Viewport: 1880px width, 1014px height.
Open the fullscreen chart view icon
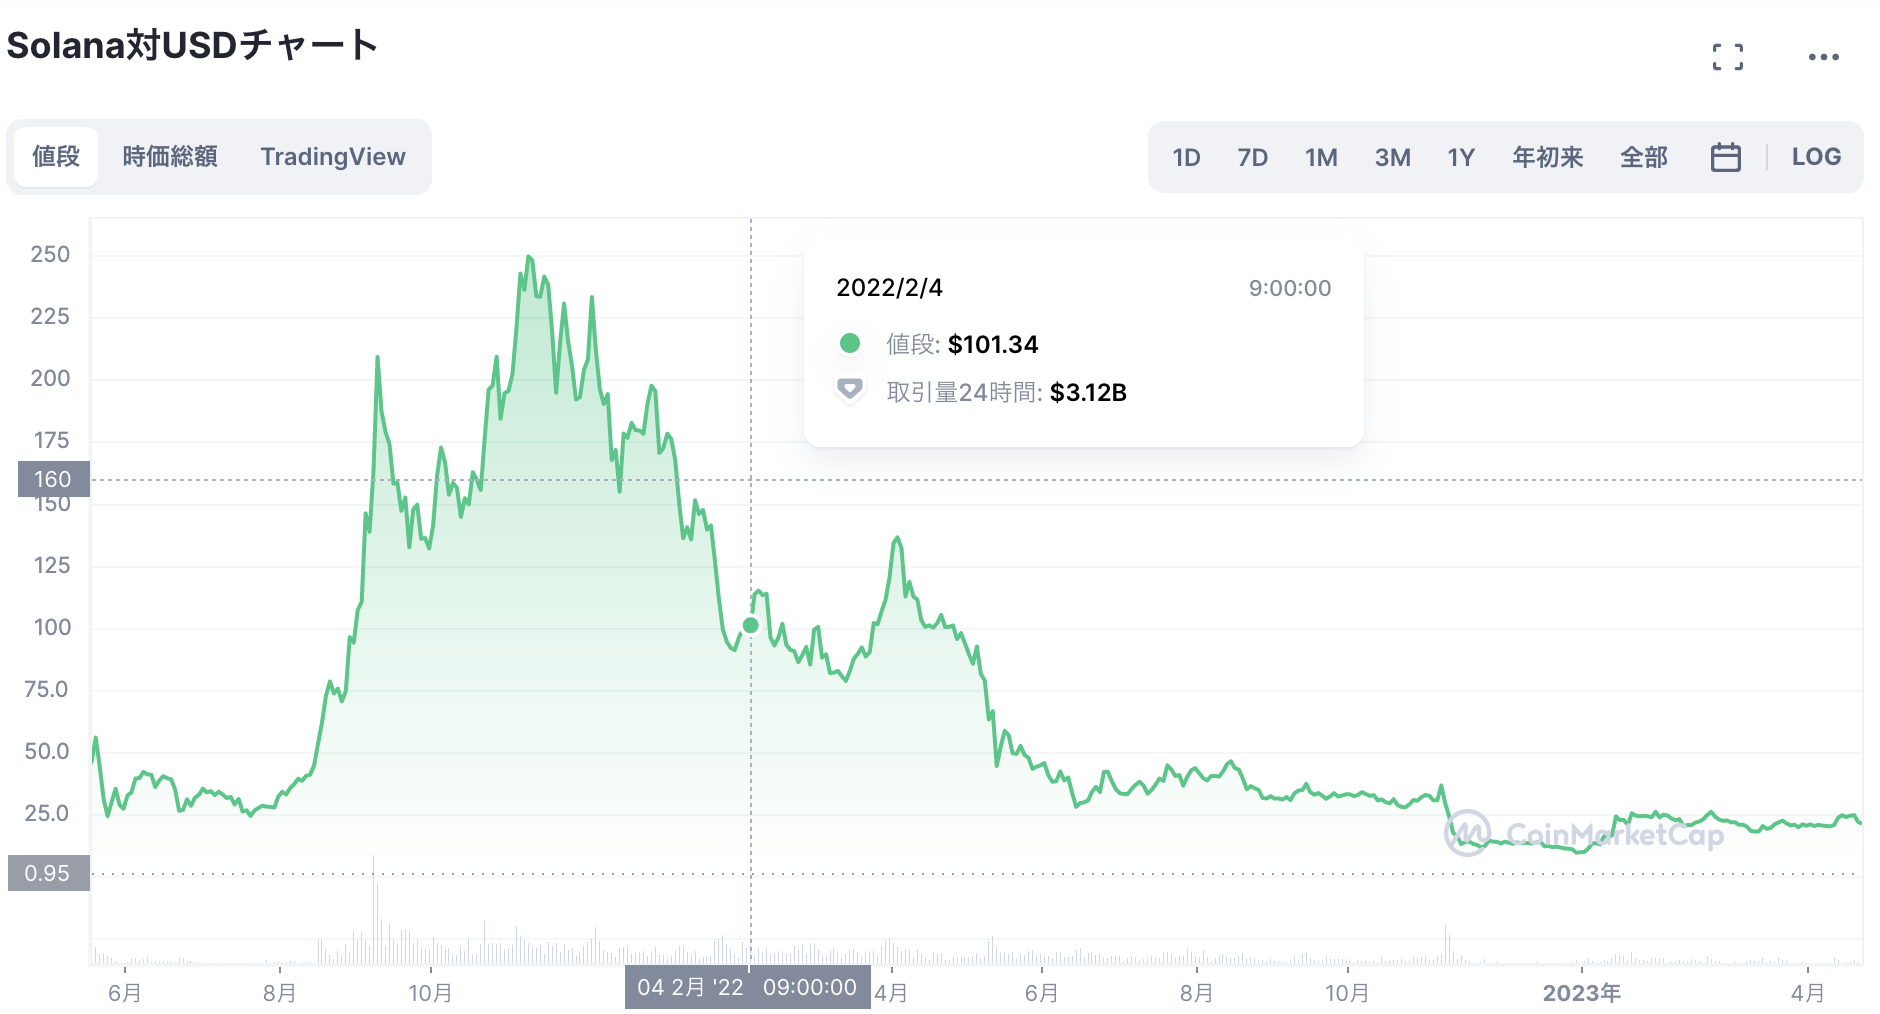[1727, 57]
